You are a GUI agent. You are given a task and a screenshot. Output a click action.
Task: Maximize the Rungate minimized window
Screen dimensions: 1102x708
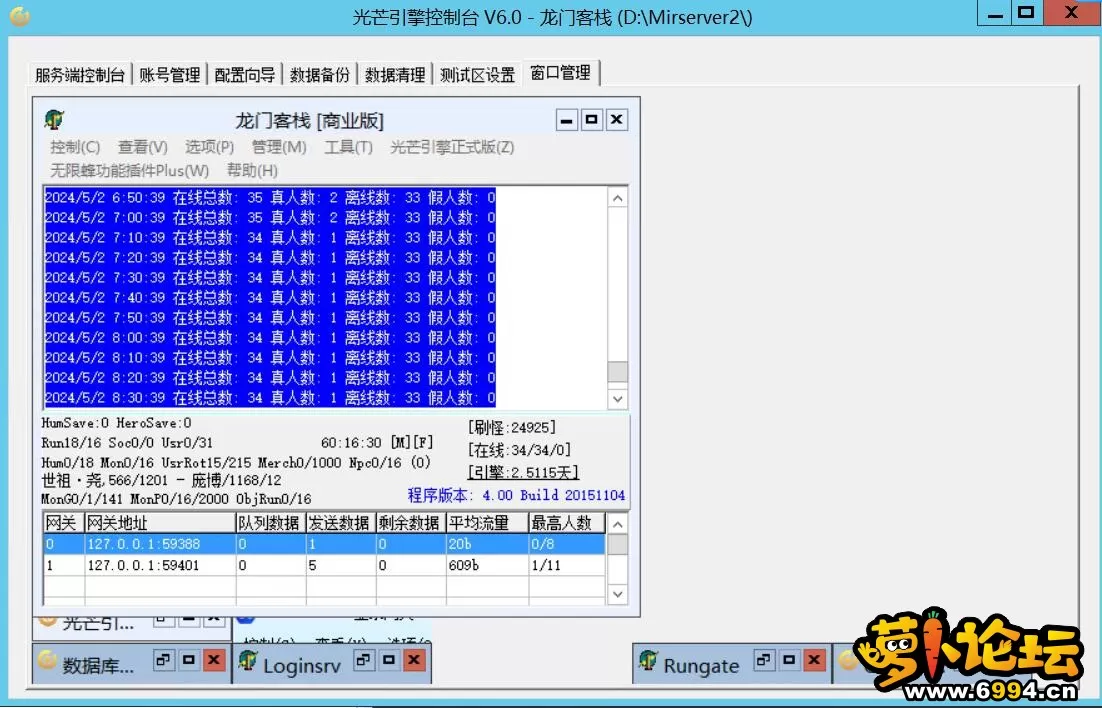tap(789, 660)
